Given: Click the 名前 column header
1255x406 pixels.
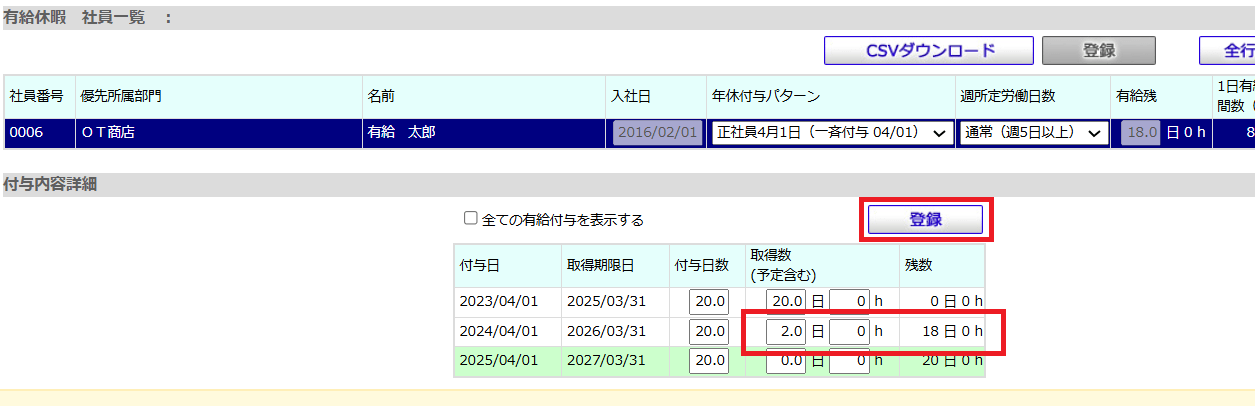Looking at the screenshot, I should (381, 96).
